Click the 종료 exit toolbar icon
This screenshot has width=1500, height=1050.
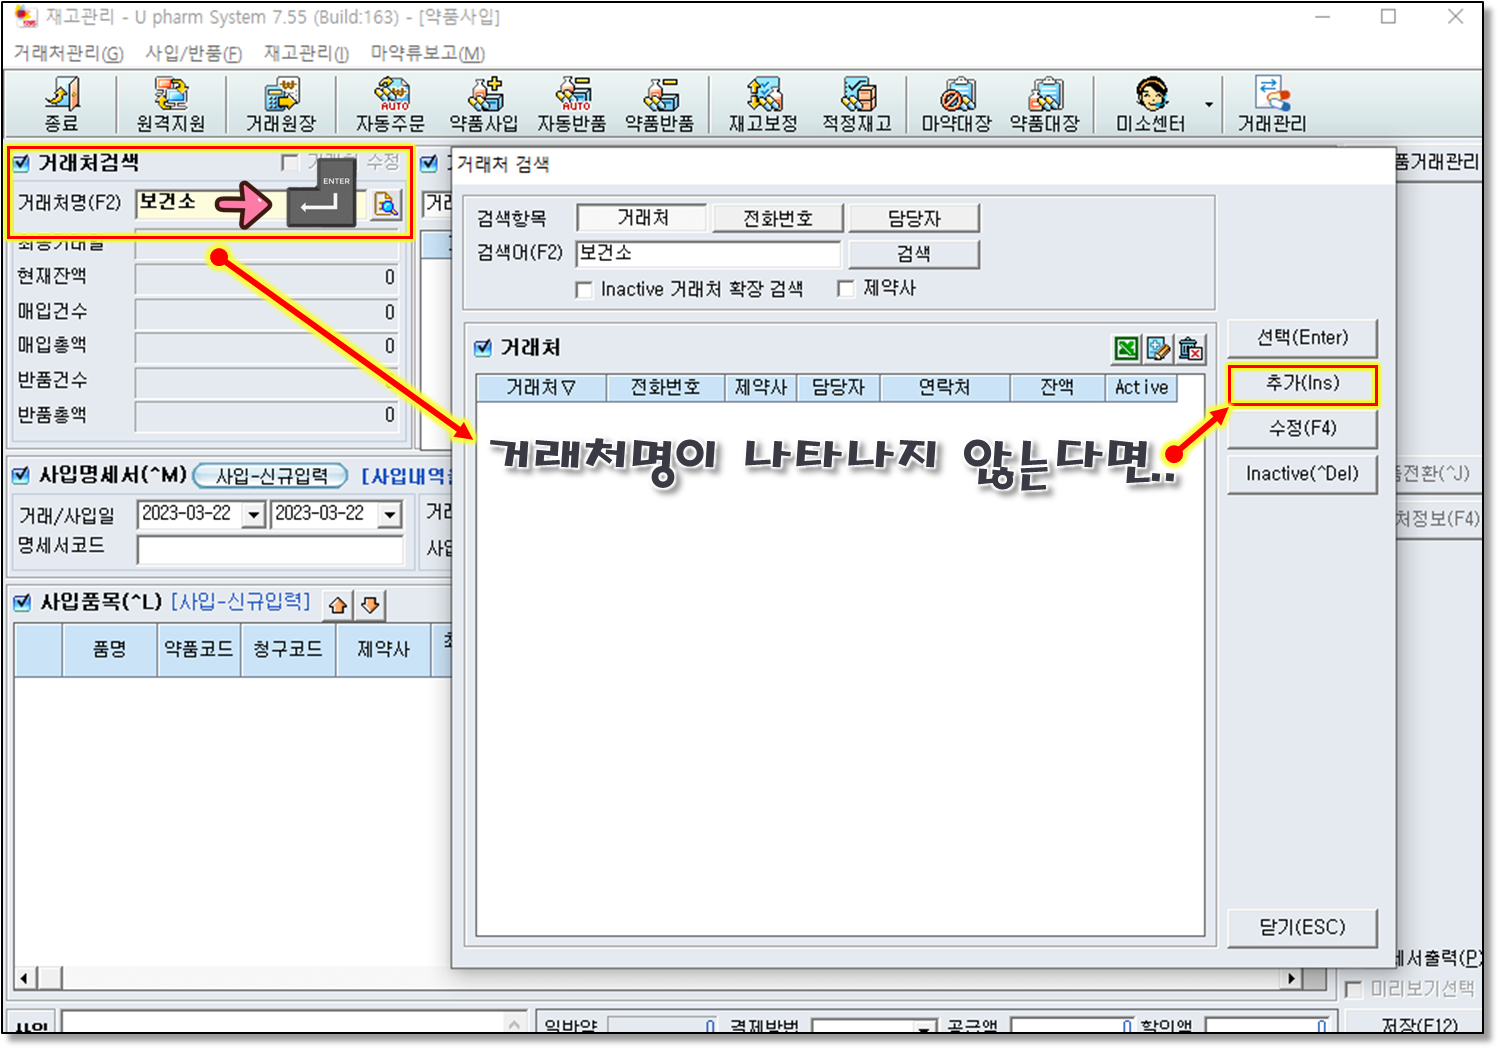(x=61, y=104)
